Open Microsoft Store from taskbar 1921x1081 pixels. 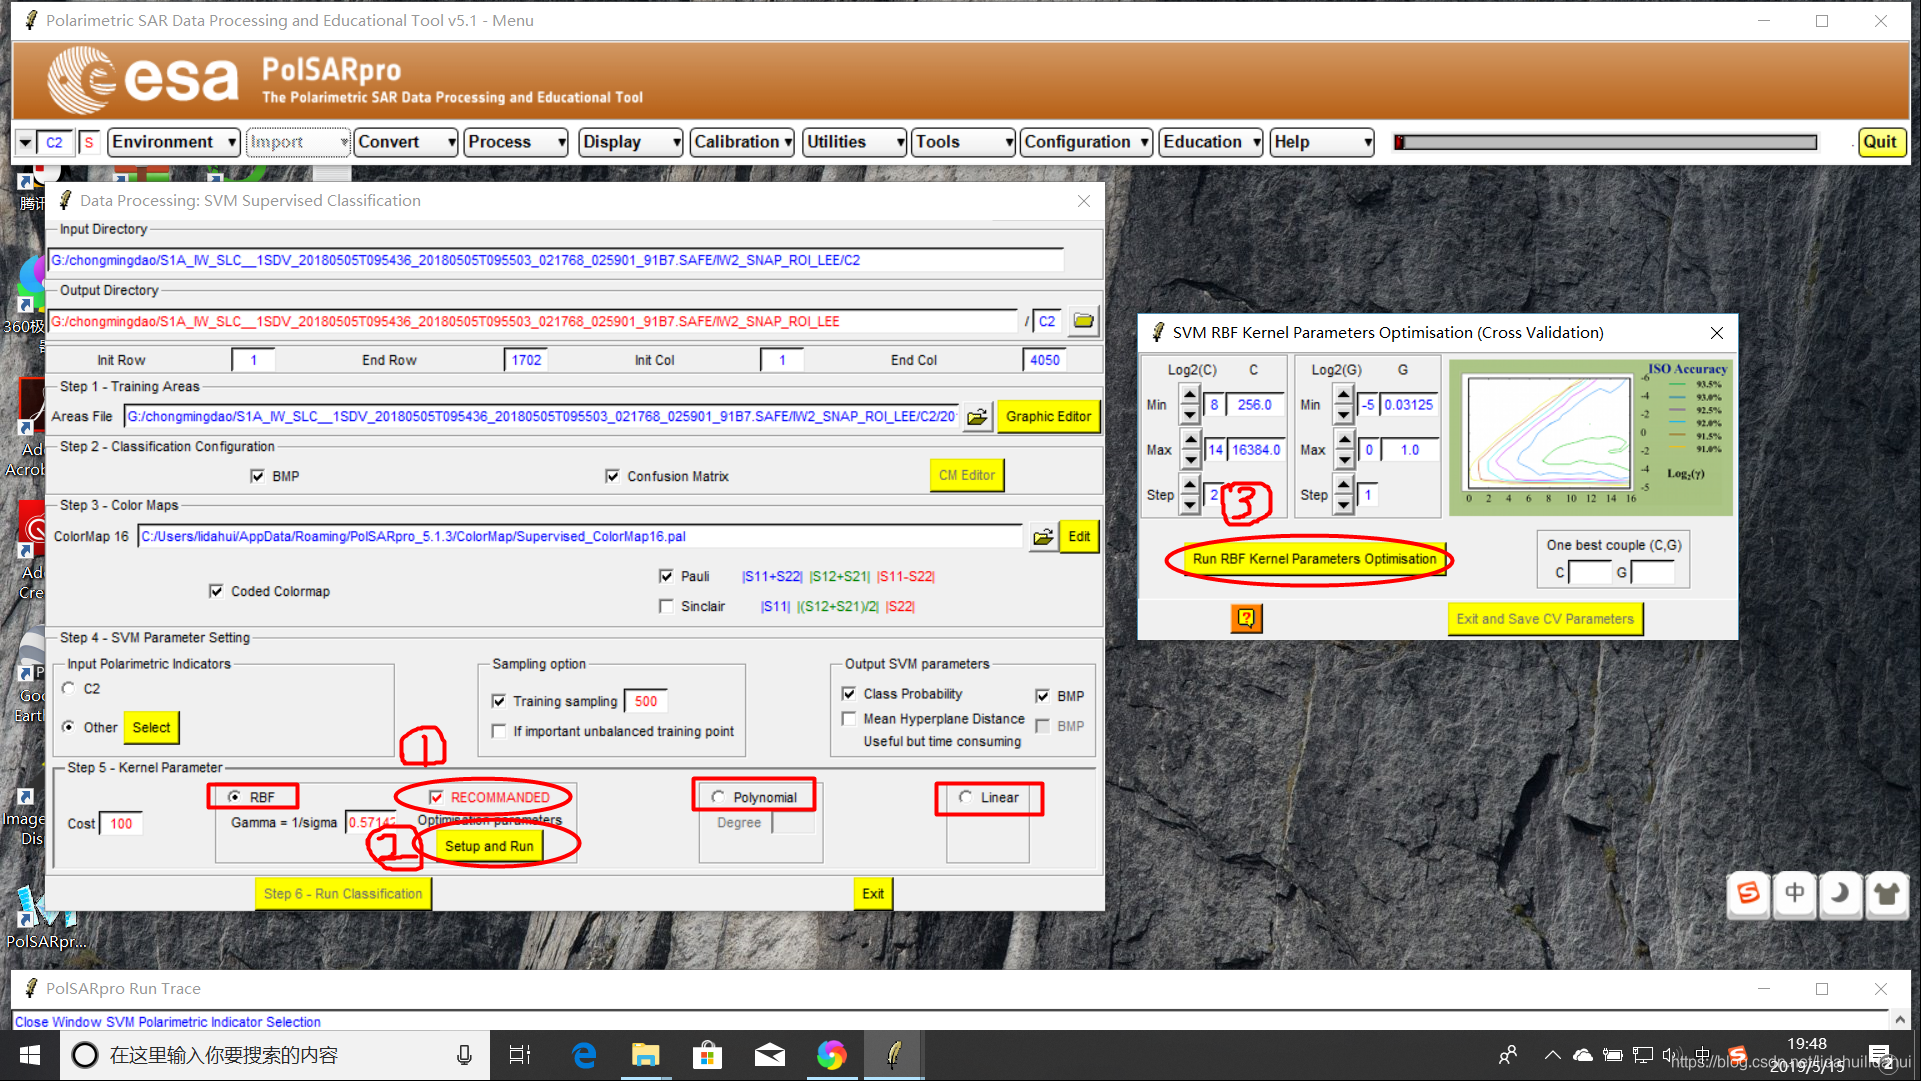click(708, 1055)
